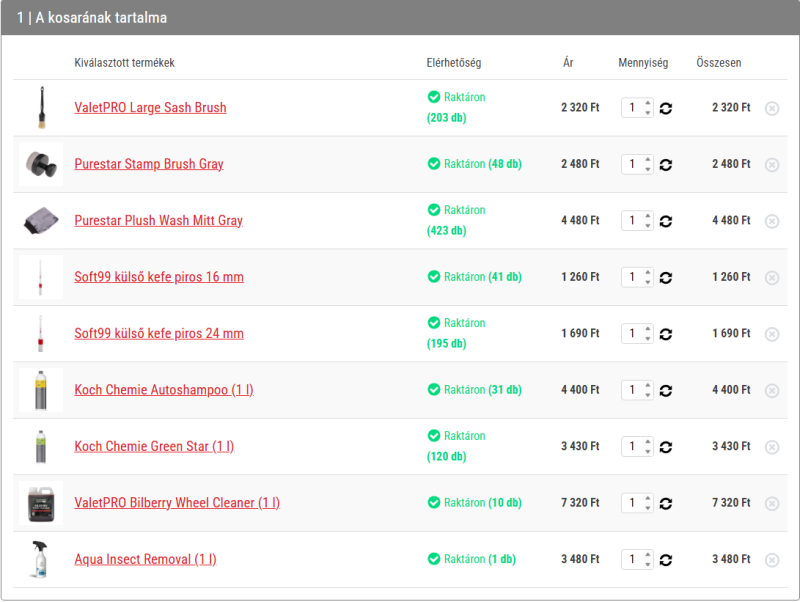The width and height of the screenshot is (800, 602).
Task: Open Soft99 külső kefe piros 24 mm link
Action: tap(159, 334)
